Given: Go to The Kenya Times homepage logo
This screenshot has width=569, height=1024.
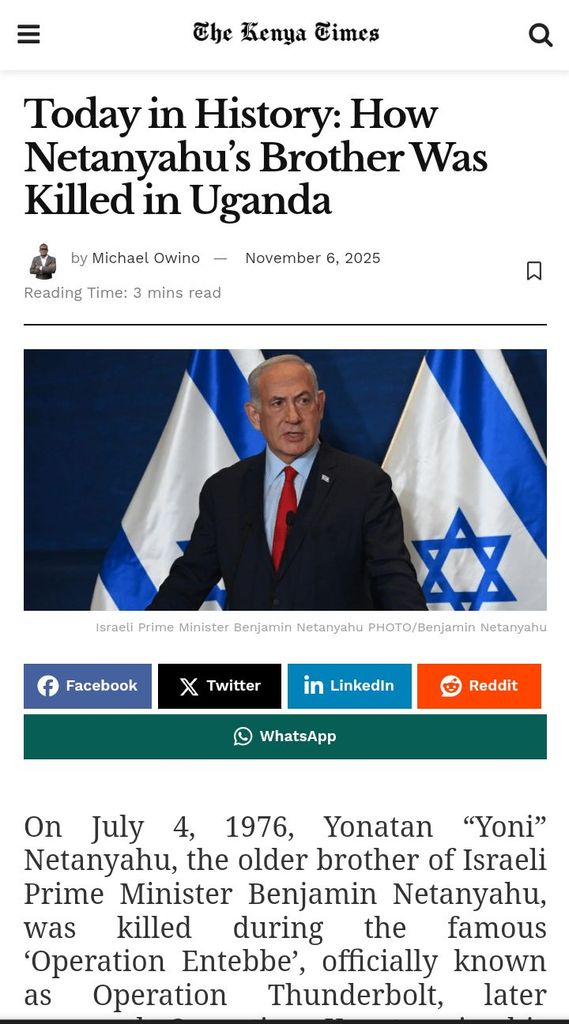Looking at the screenshot, I should tap(285, 33).
